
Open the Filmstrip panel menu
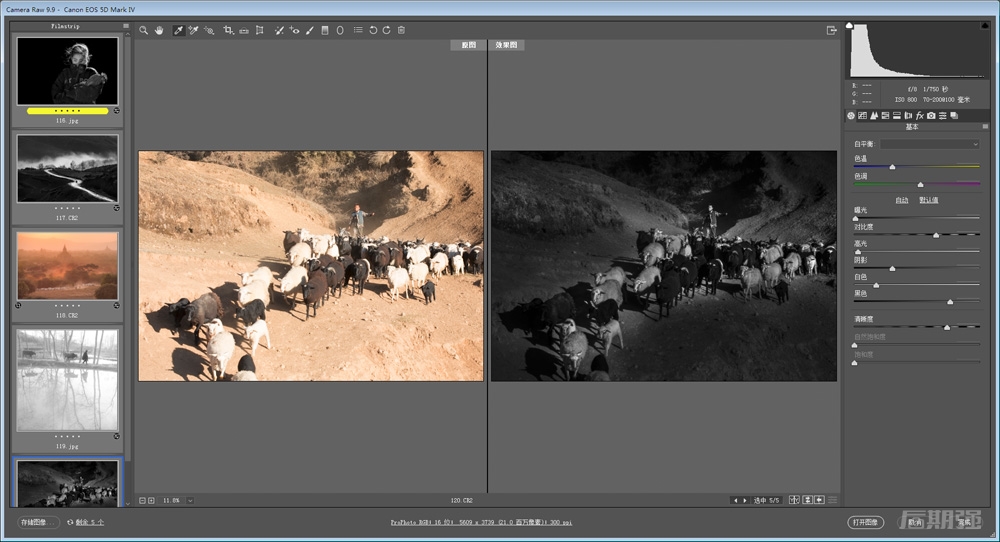pos(126,26)
